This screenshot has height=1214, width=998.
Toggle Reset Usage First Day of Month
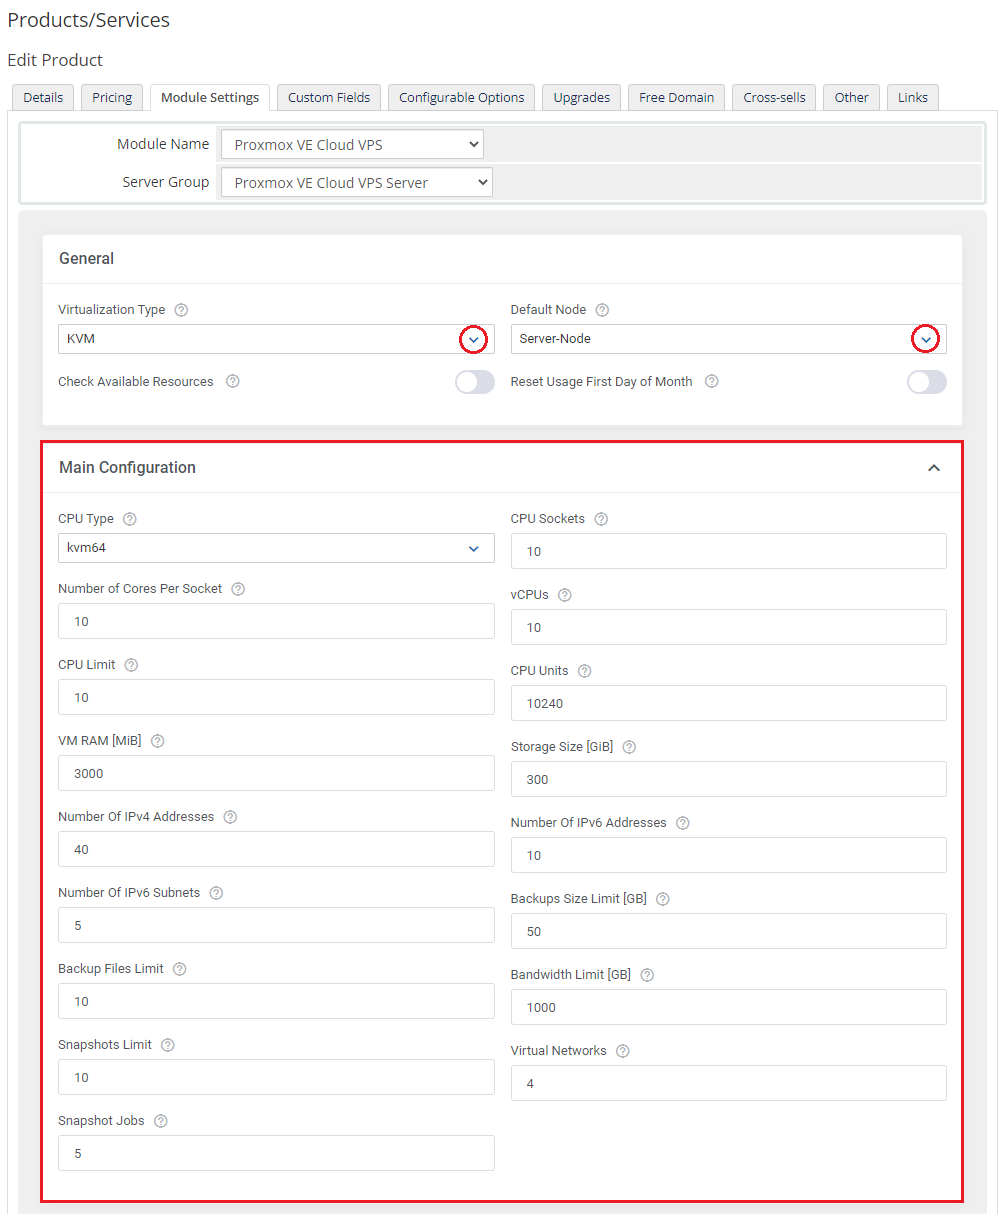click(927, 382)
